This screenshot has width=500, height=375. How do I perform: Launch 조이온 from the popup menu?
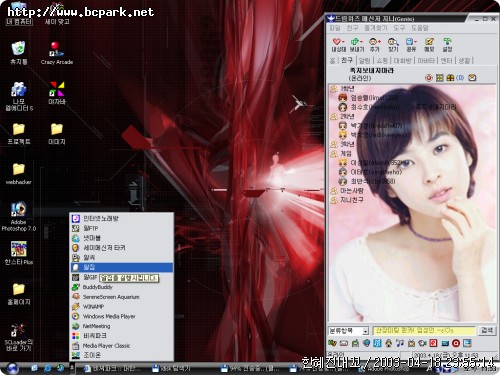[122, 355]
